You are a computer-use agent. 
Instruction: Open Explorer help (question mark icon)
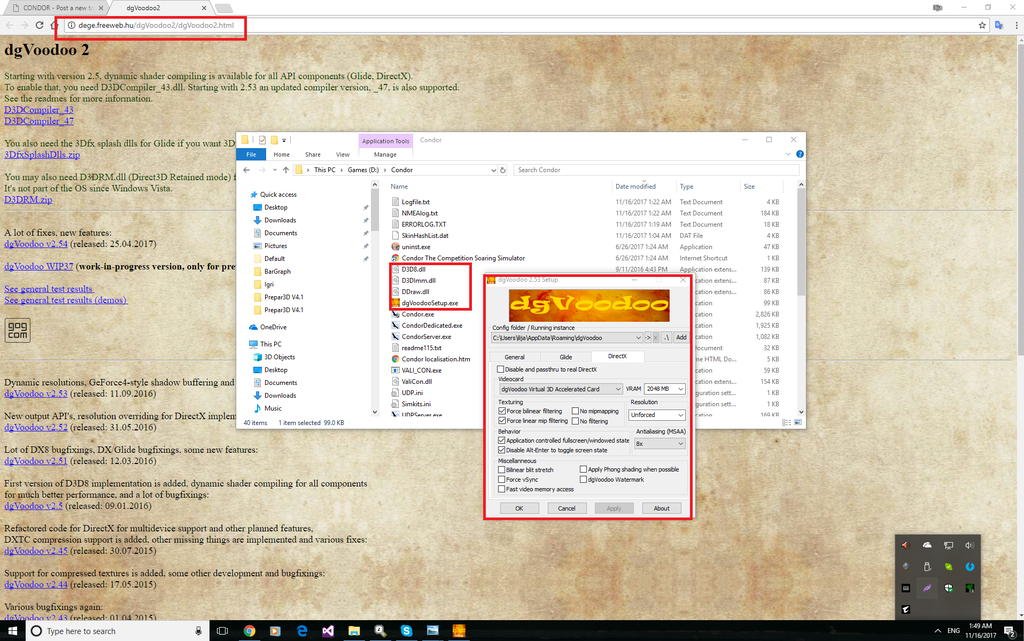click(799, 154)
